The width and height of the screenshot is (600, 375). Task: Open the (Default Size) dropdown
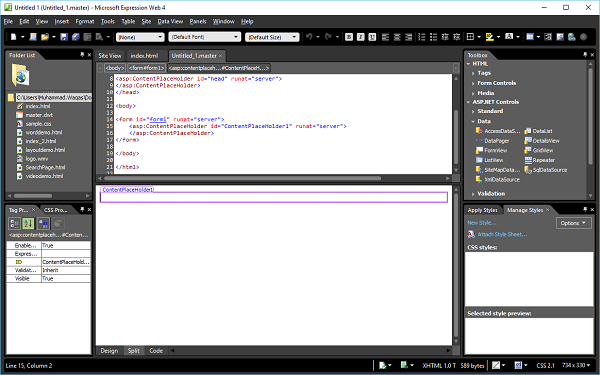(272, 37)
